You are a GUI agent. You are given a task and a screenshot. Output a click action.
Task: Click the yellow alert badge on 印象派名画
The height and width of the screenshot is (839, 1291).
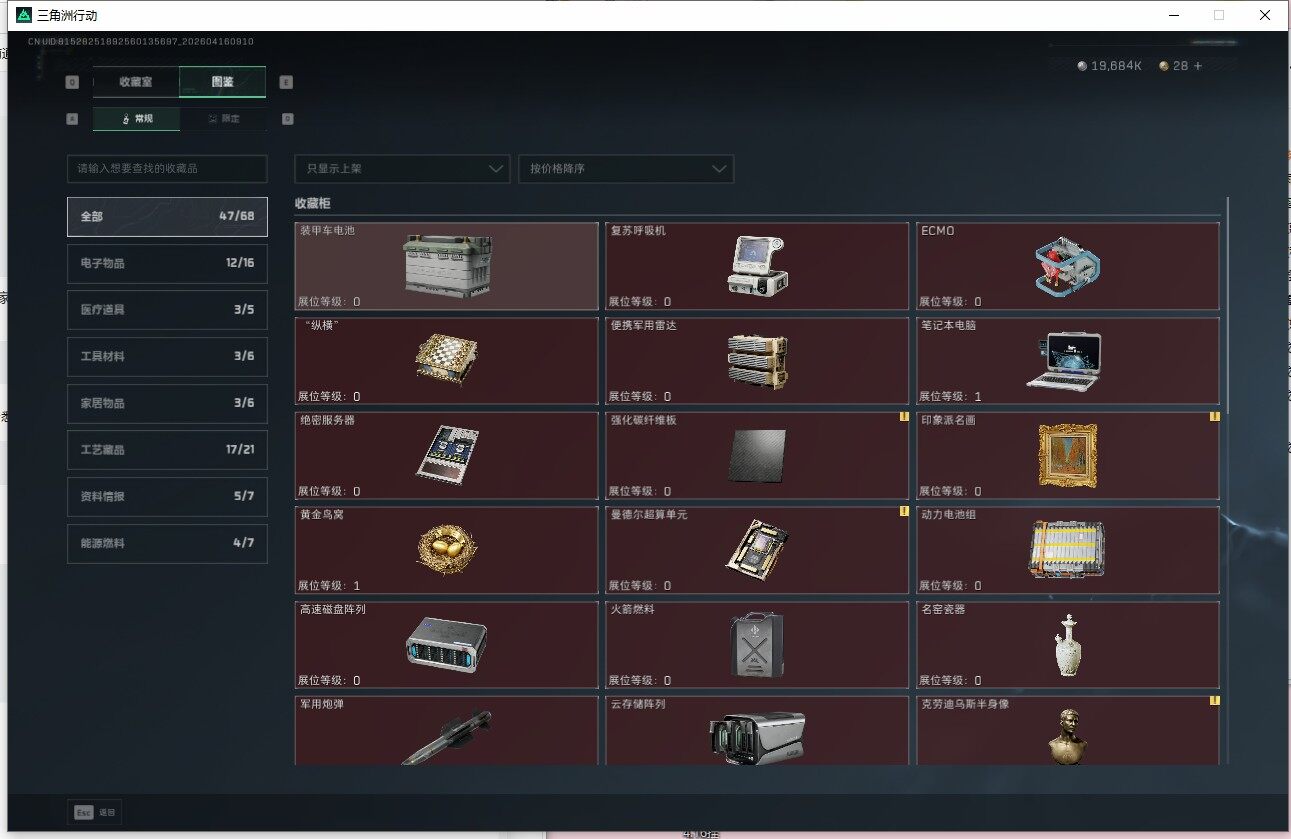(x=1215, y=416)
